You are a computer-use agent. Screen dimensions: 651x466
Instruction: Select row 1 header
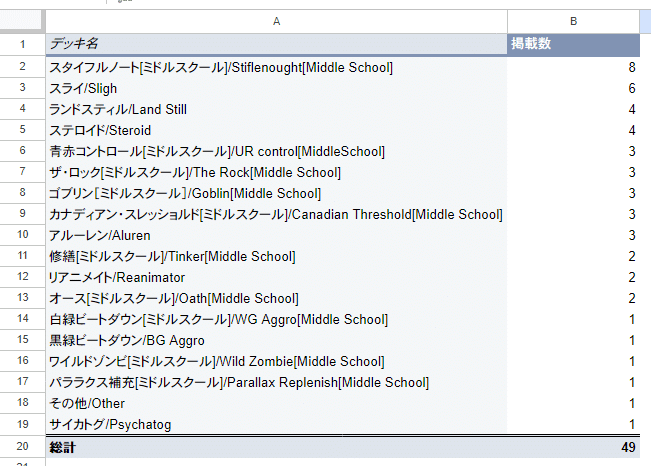click(x=22, y=44)
